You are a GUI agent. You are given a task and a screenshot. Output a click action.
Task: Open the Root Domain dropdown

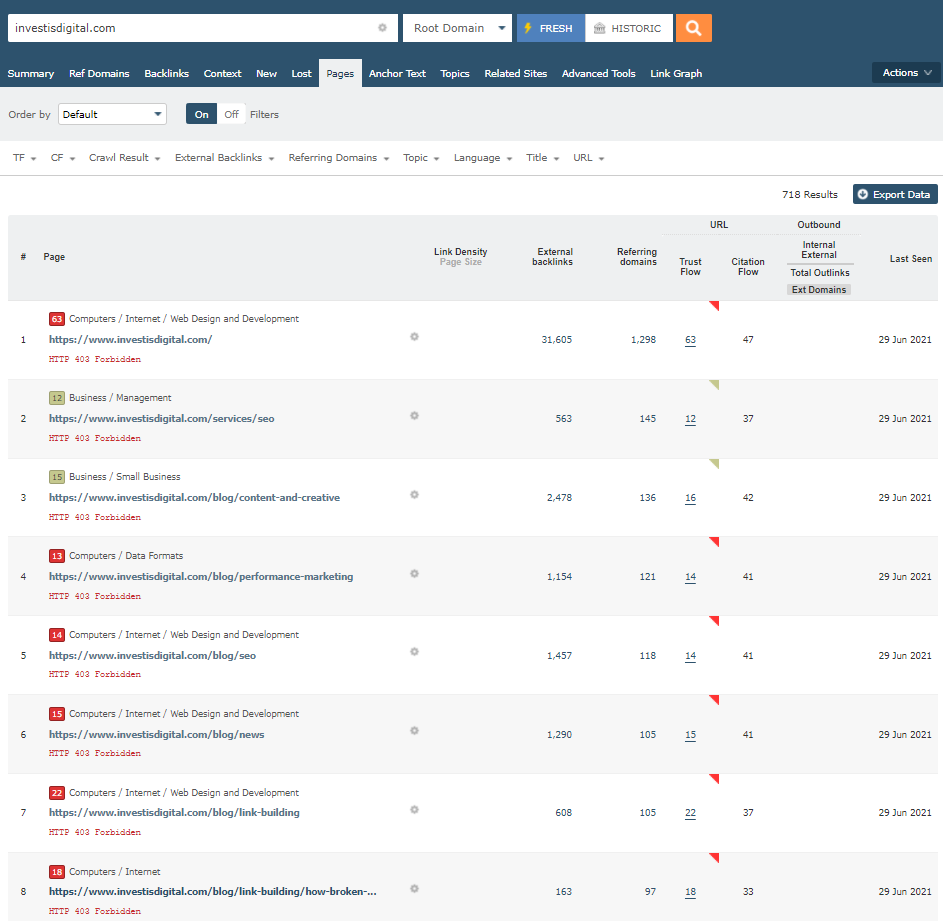pos(457,28)
